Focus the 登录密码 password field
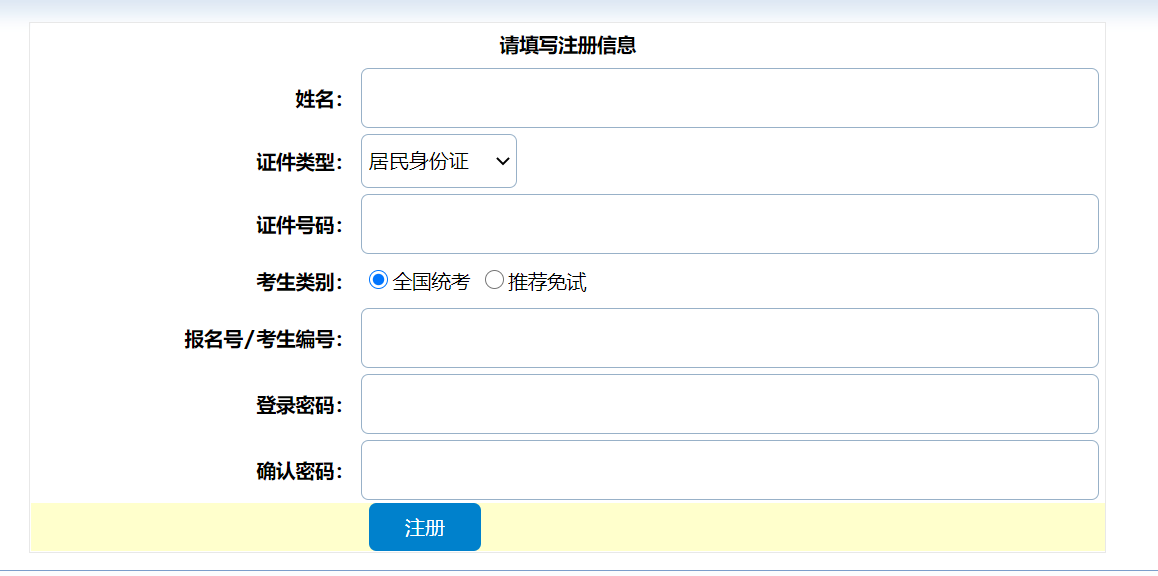The height and width of the screenshot is (576, 1158). (729, 404)
